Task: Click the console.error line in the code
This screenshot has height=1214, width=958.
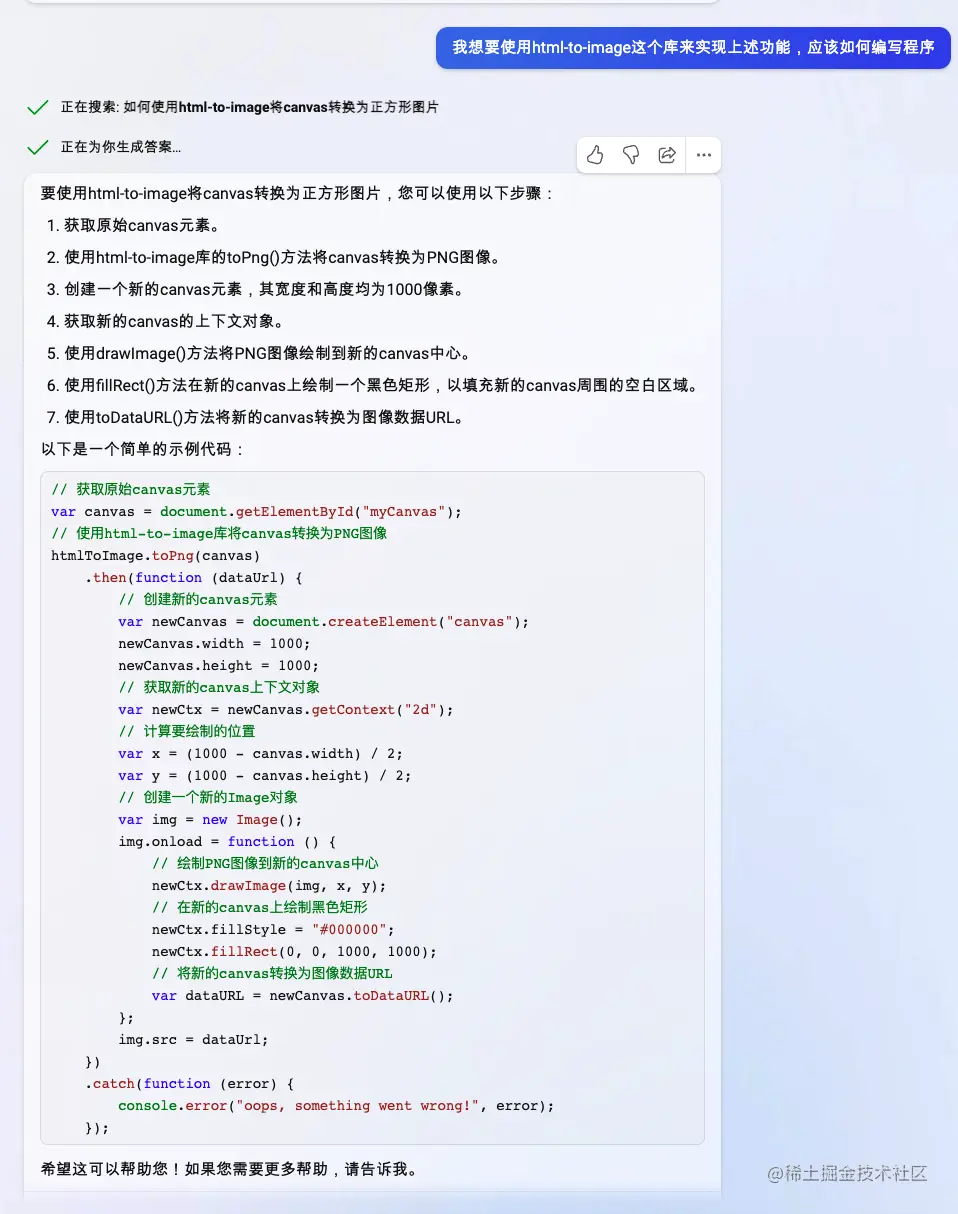Action: (x=336, y=1105)
